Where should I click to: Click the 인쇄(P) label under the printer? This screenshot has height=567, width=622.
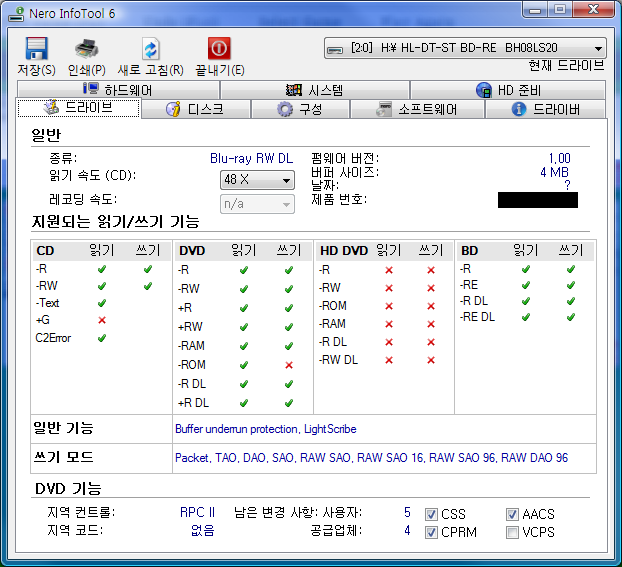click(x=87, y=70)
